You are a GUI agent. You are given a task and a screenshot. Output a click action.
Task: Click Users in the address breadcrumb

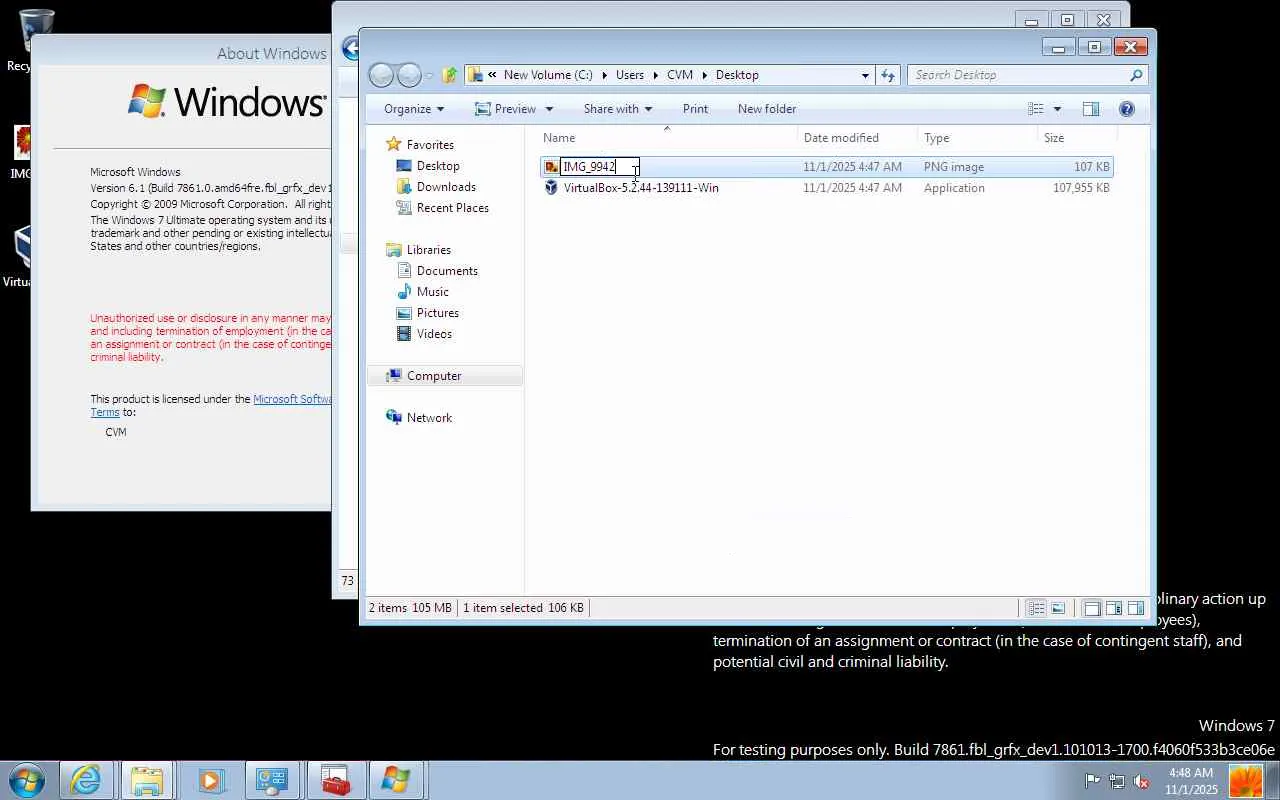(x=630, y=75)
